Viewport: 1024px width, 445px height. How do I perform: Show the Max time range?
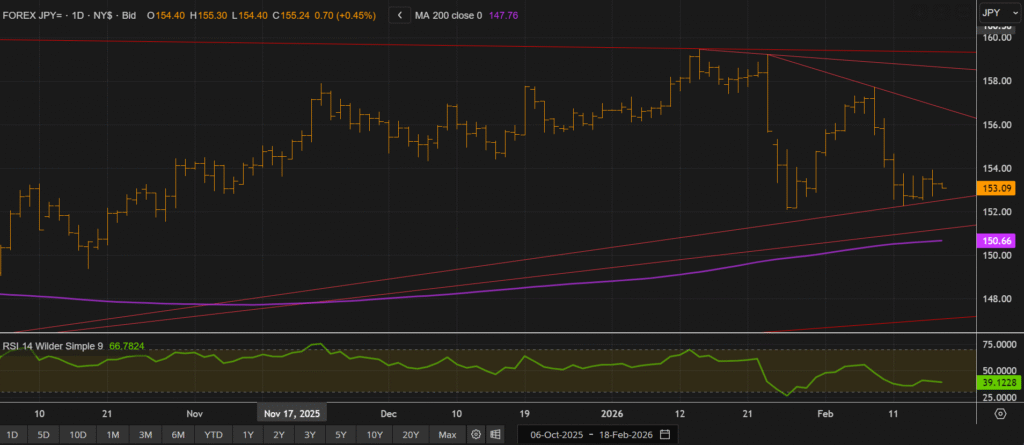point(447,435)
